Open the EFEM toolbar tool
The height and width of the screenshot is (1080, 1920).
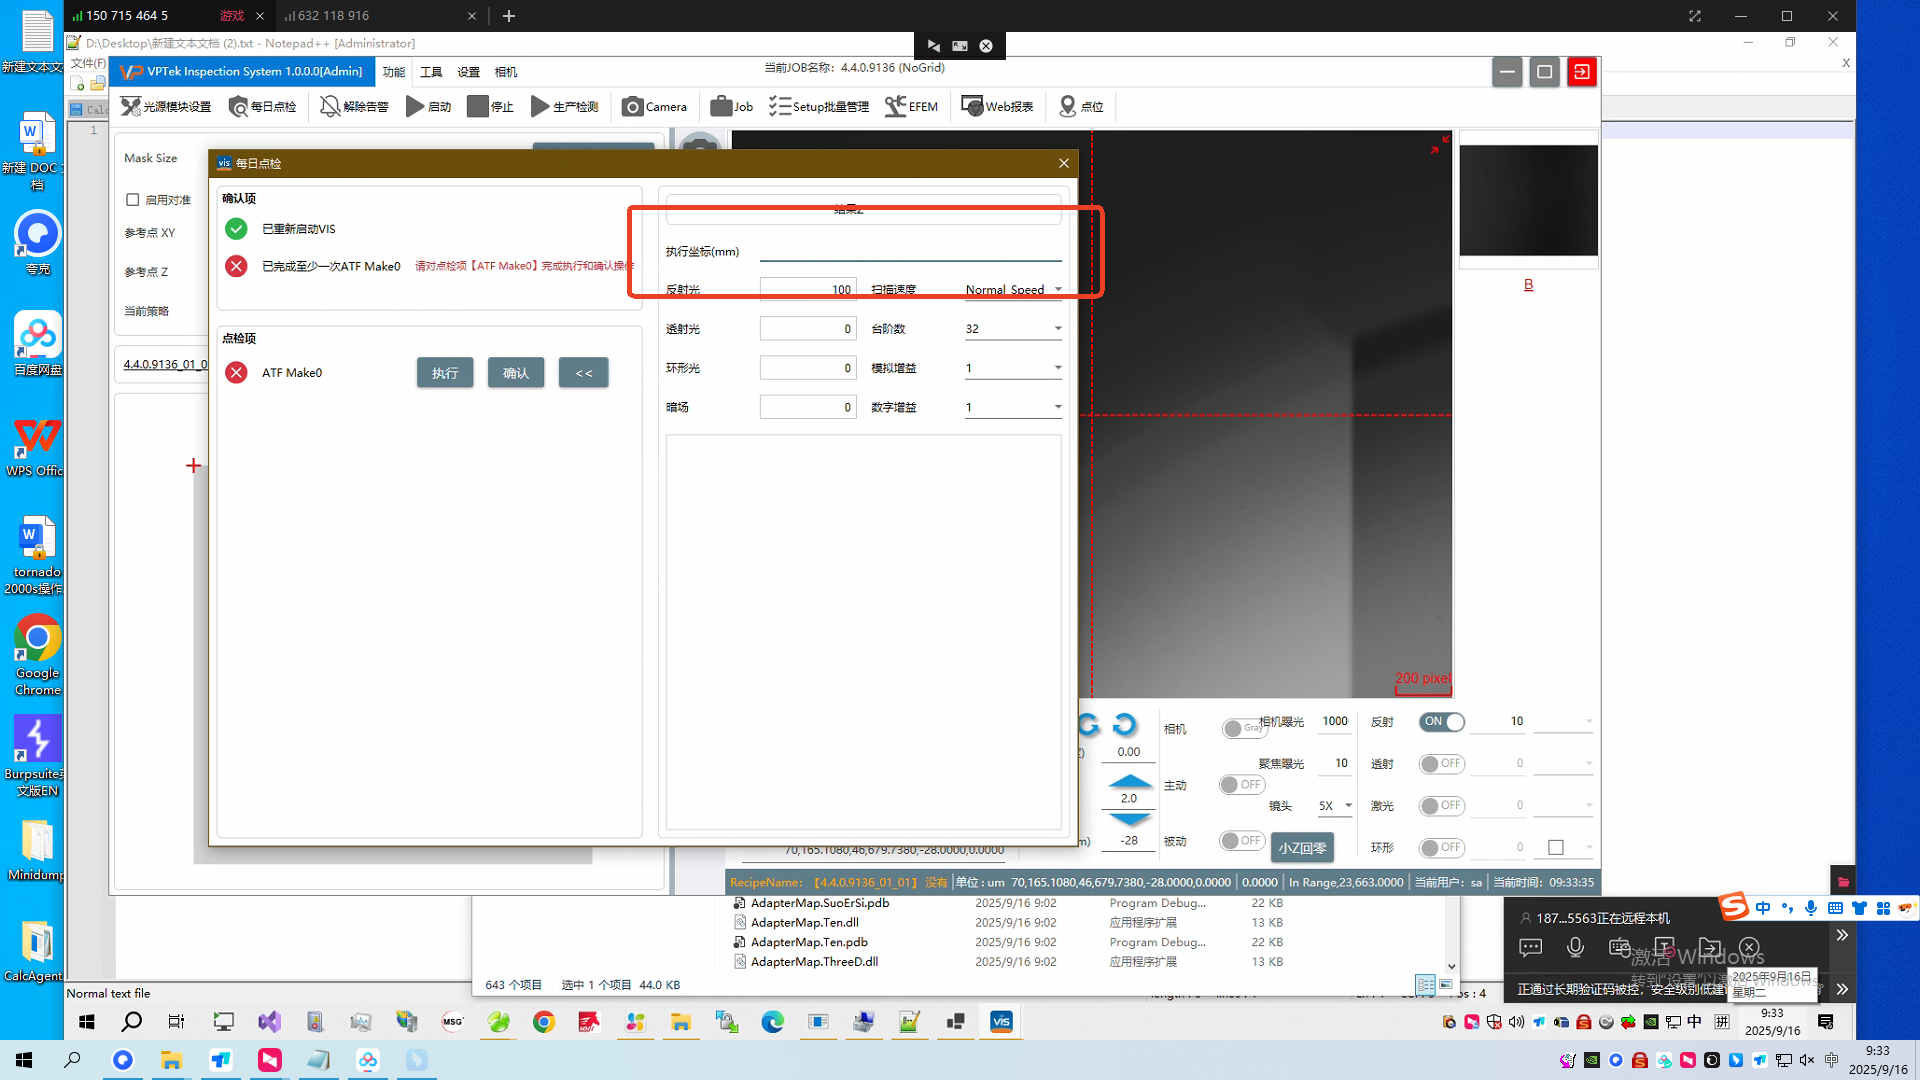[x=911, y=106]
